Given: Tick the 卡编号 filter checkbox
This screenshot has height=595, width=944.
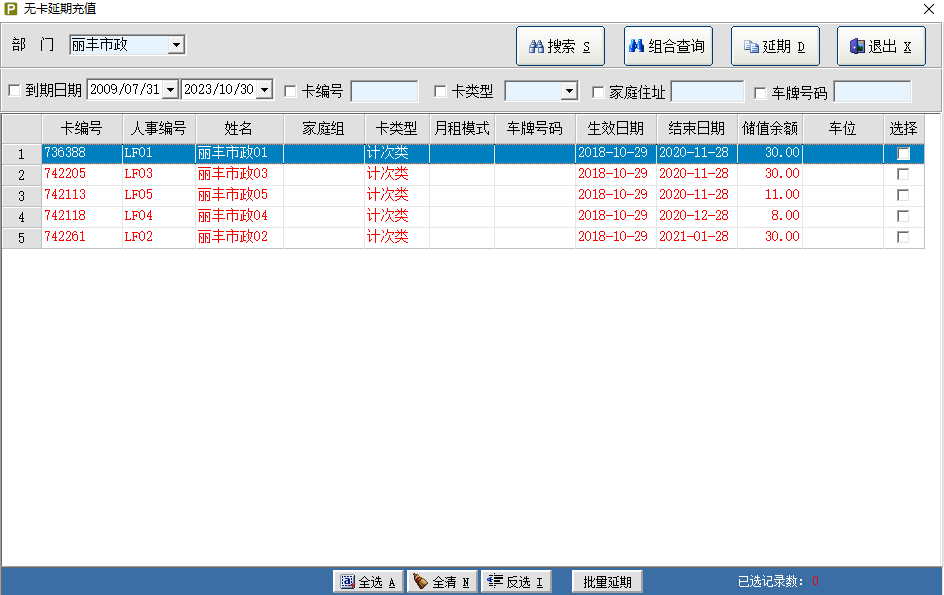Looking at the screenshot, I should pyautogui.click(x=291, y=91).
